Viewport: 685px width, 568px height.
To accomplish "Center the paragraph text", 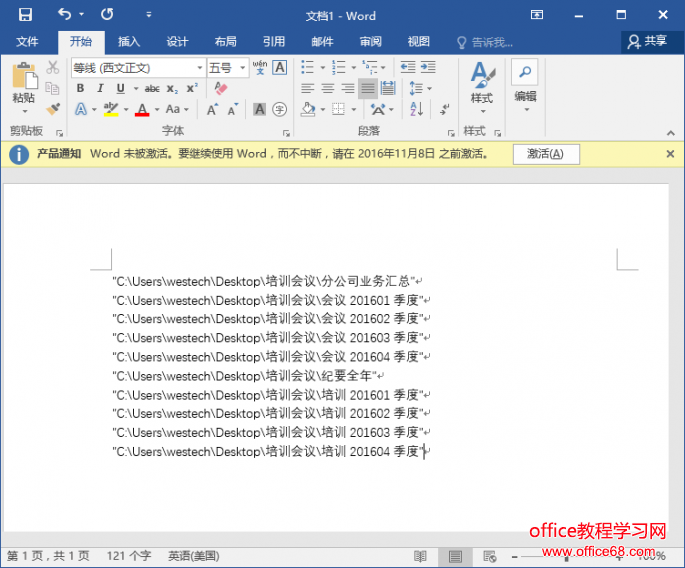I will (x=328, y=88).
